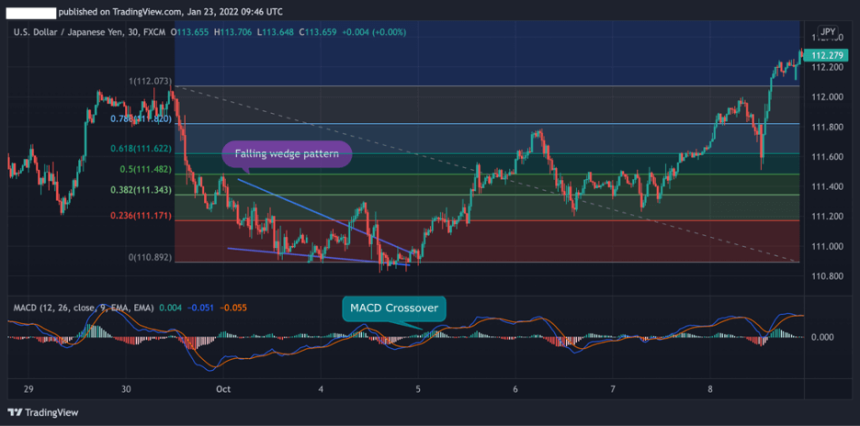Open the JPY currency selector
This screenshot has height=426, width=860.
coord(827,32)
